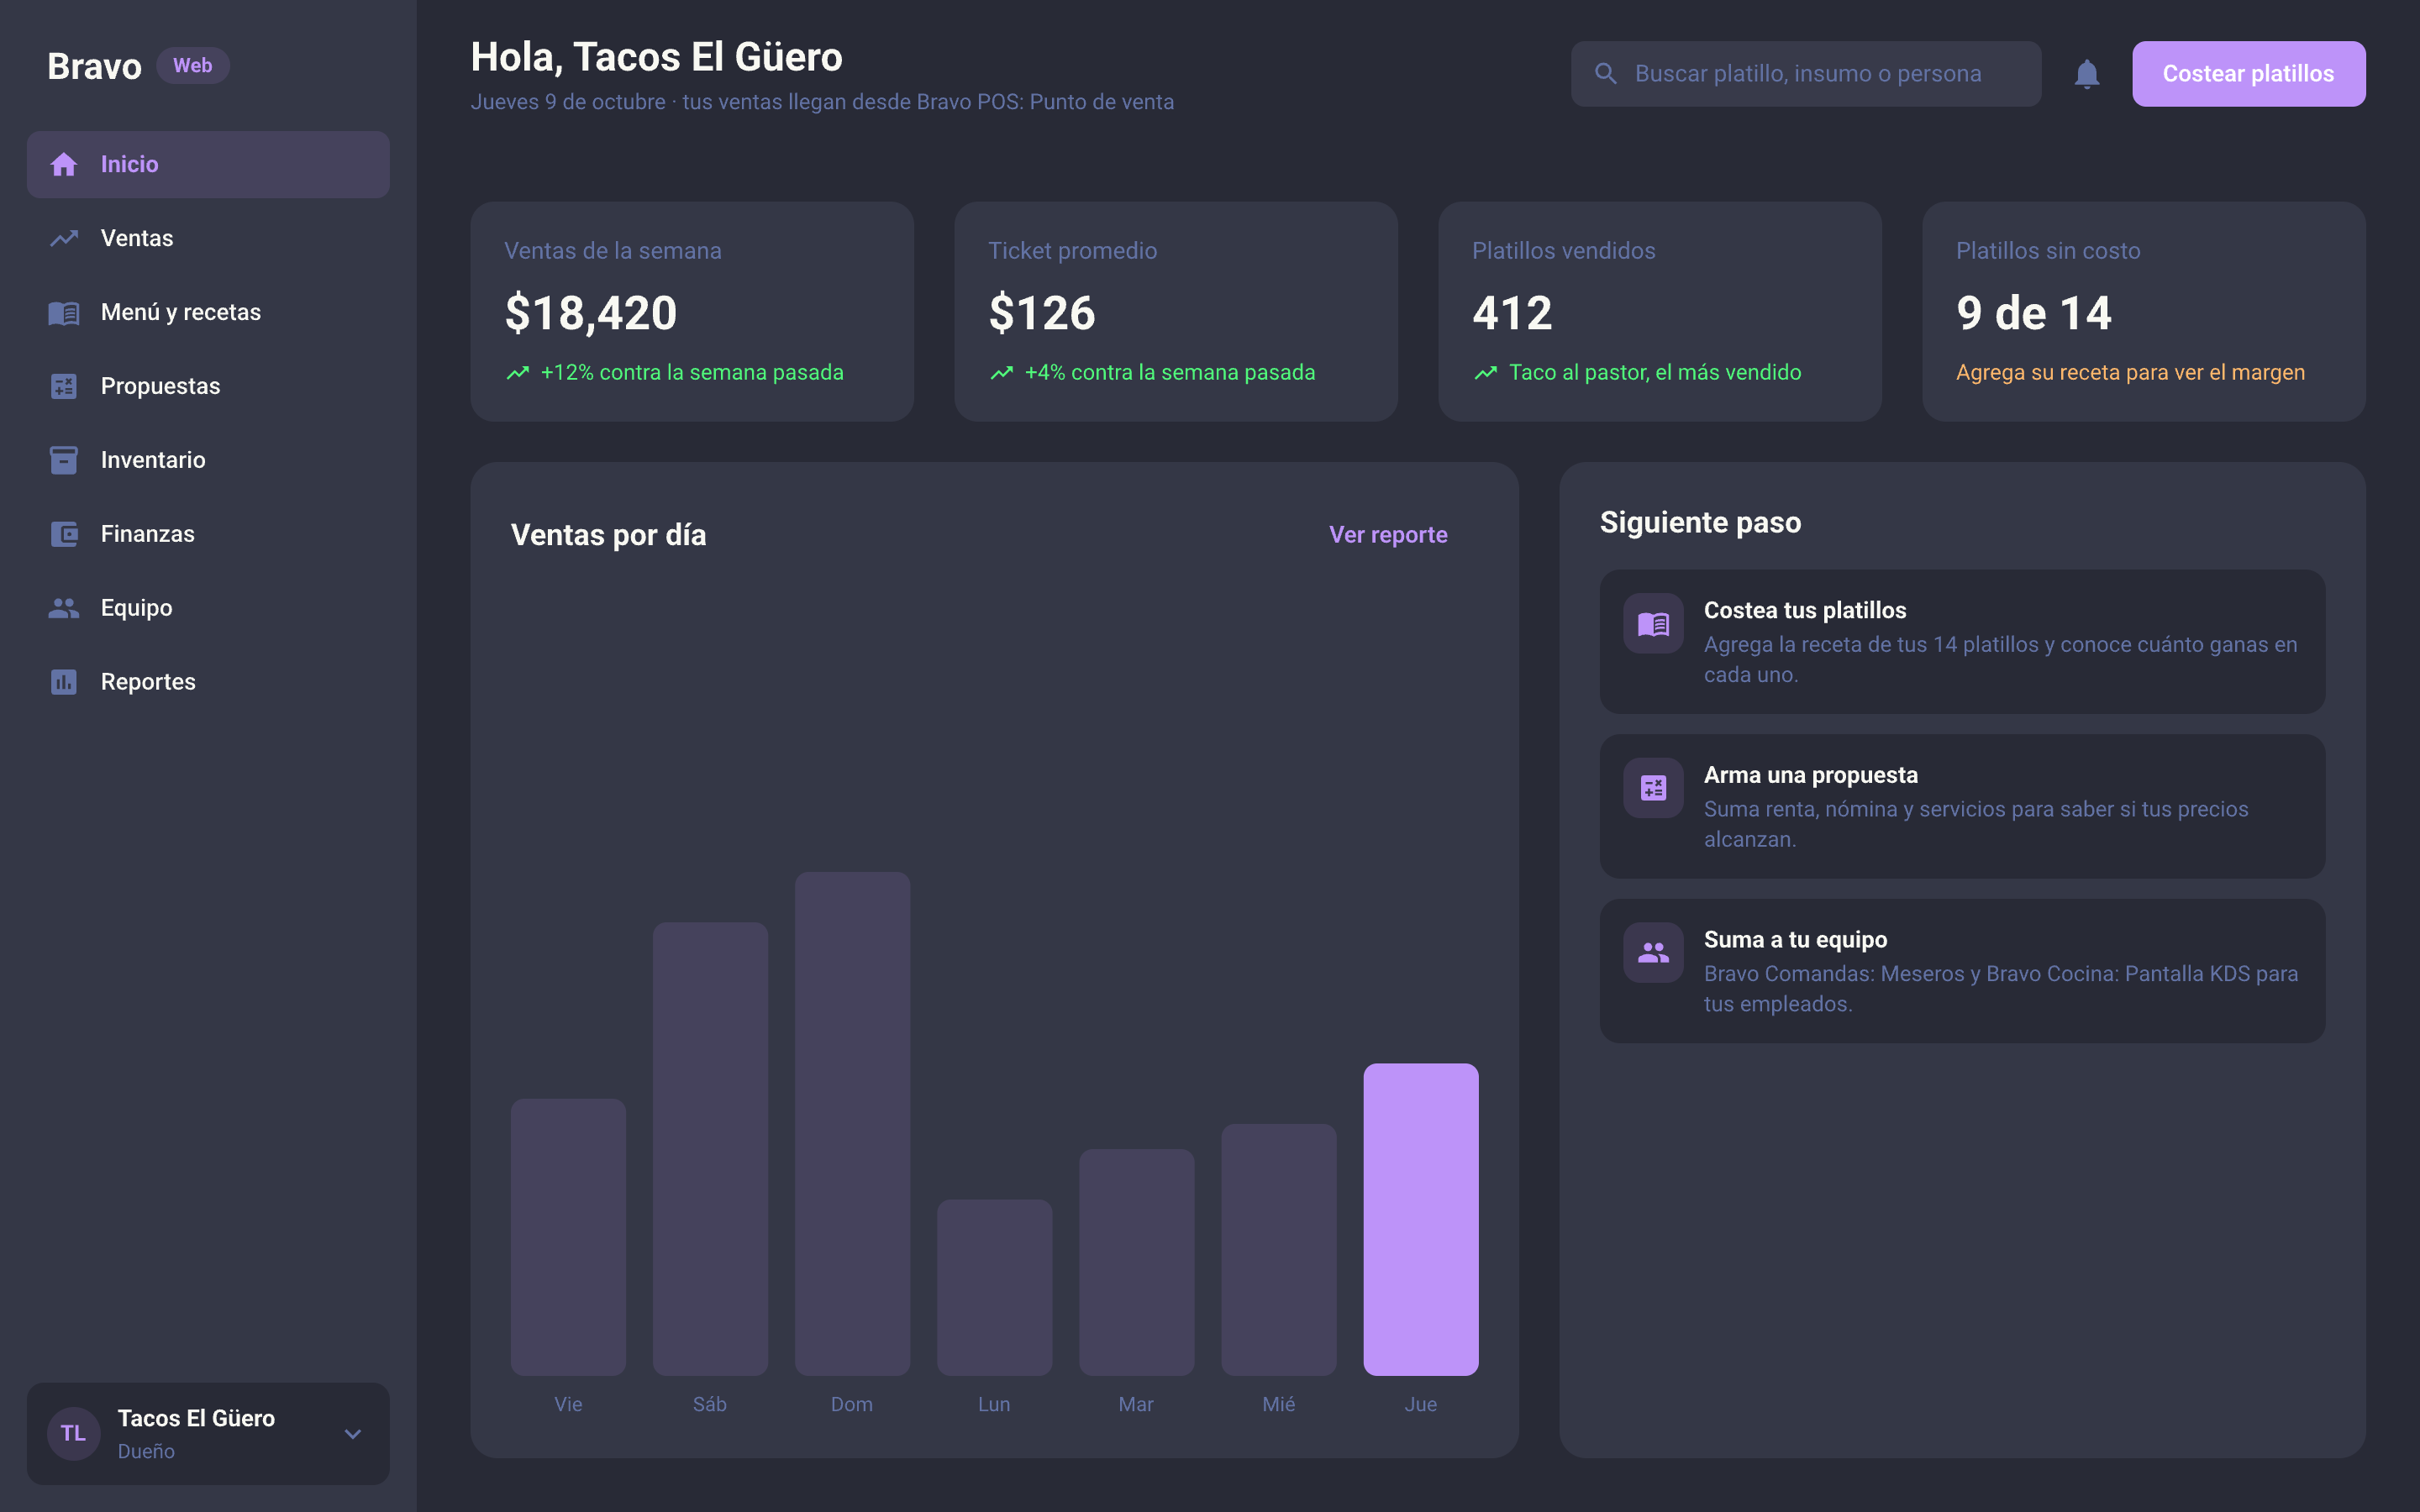Click the Lun bar in sales chart

[994, 1287]
